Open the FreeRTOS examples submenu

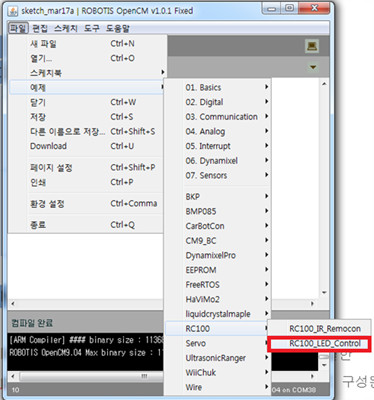(218, 285)
